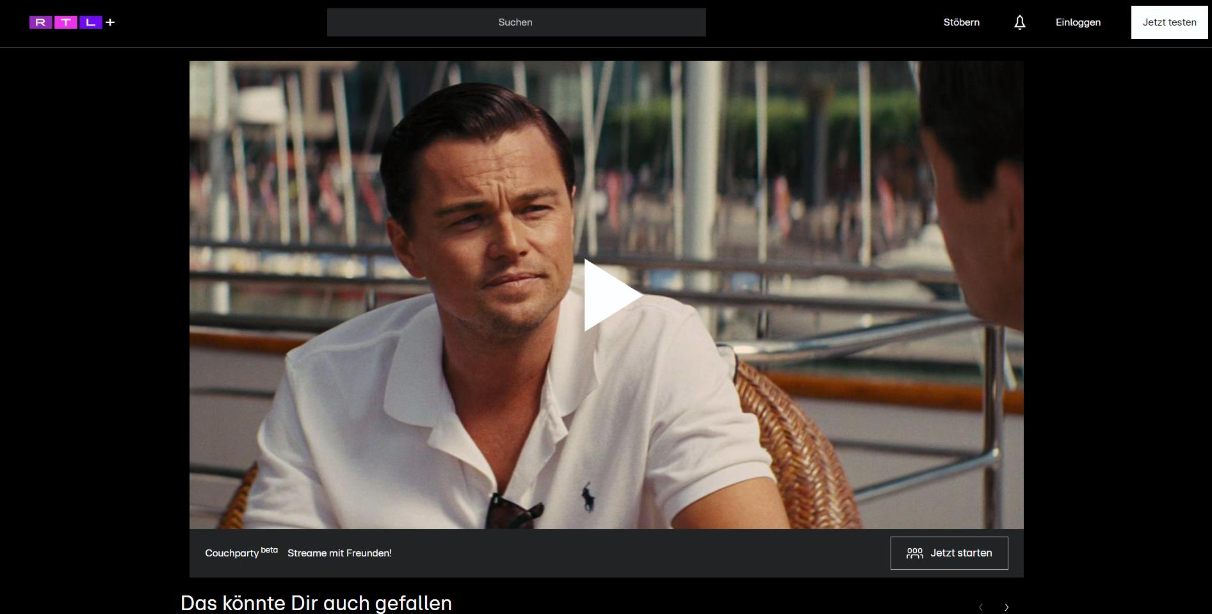This screenshot has width=1212, height=614.
Task: Open the RTL+ logo home link
Action: (x=72, y=22)
